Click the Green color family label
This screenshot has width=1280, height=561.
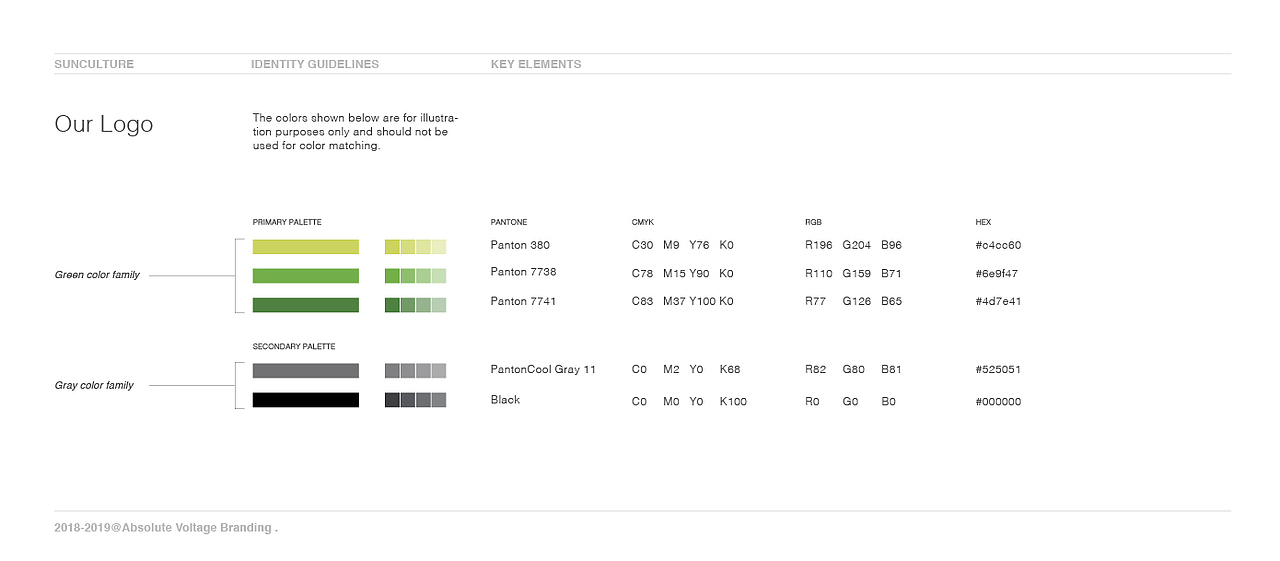(x=97, y=275)
